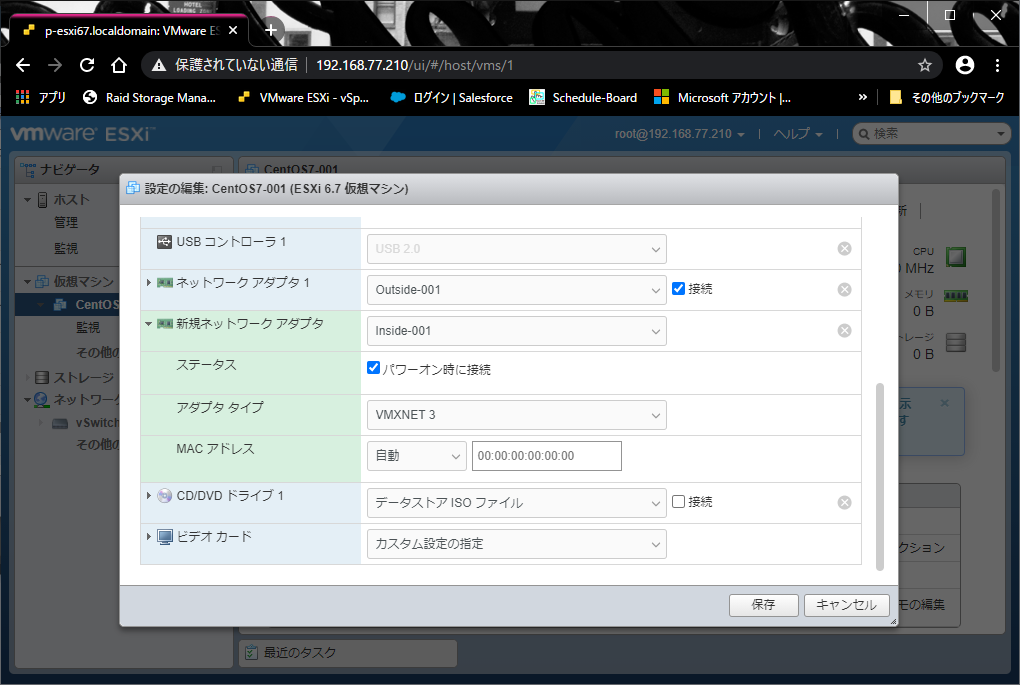Screen dimensions: 1020x685
Task: Open the Chrome three-dot menu
Action: (x=997, y=65)
